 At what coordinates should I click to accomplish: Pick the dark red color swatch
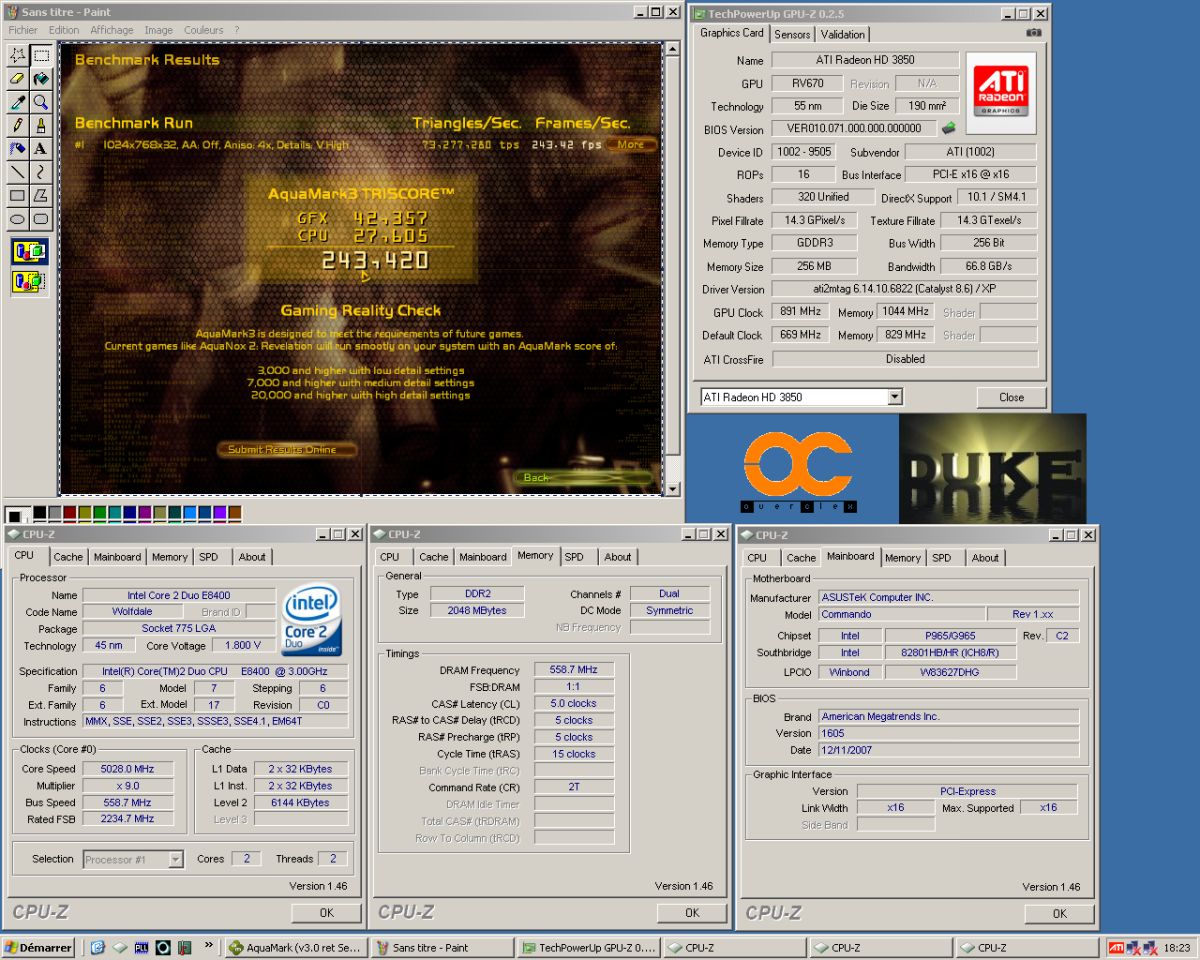[69, 512]
